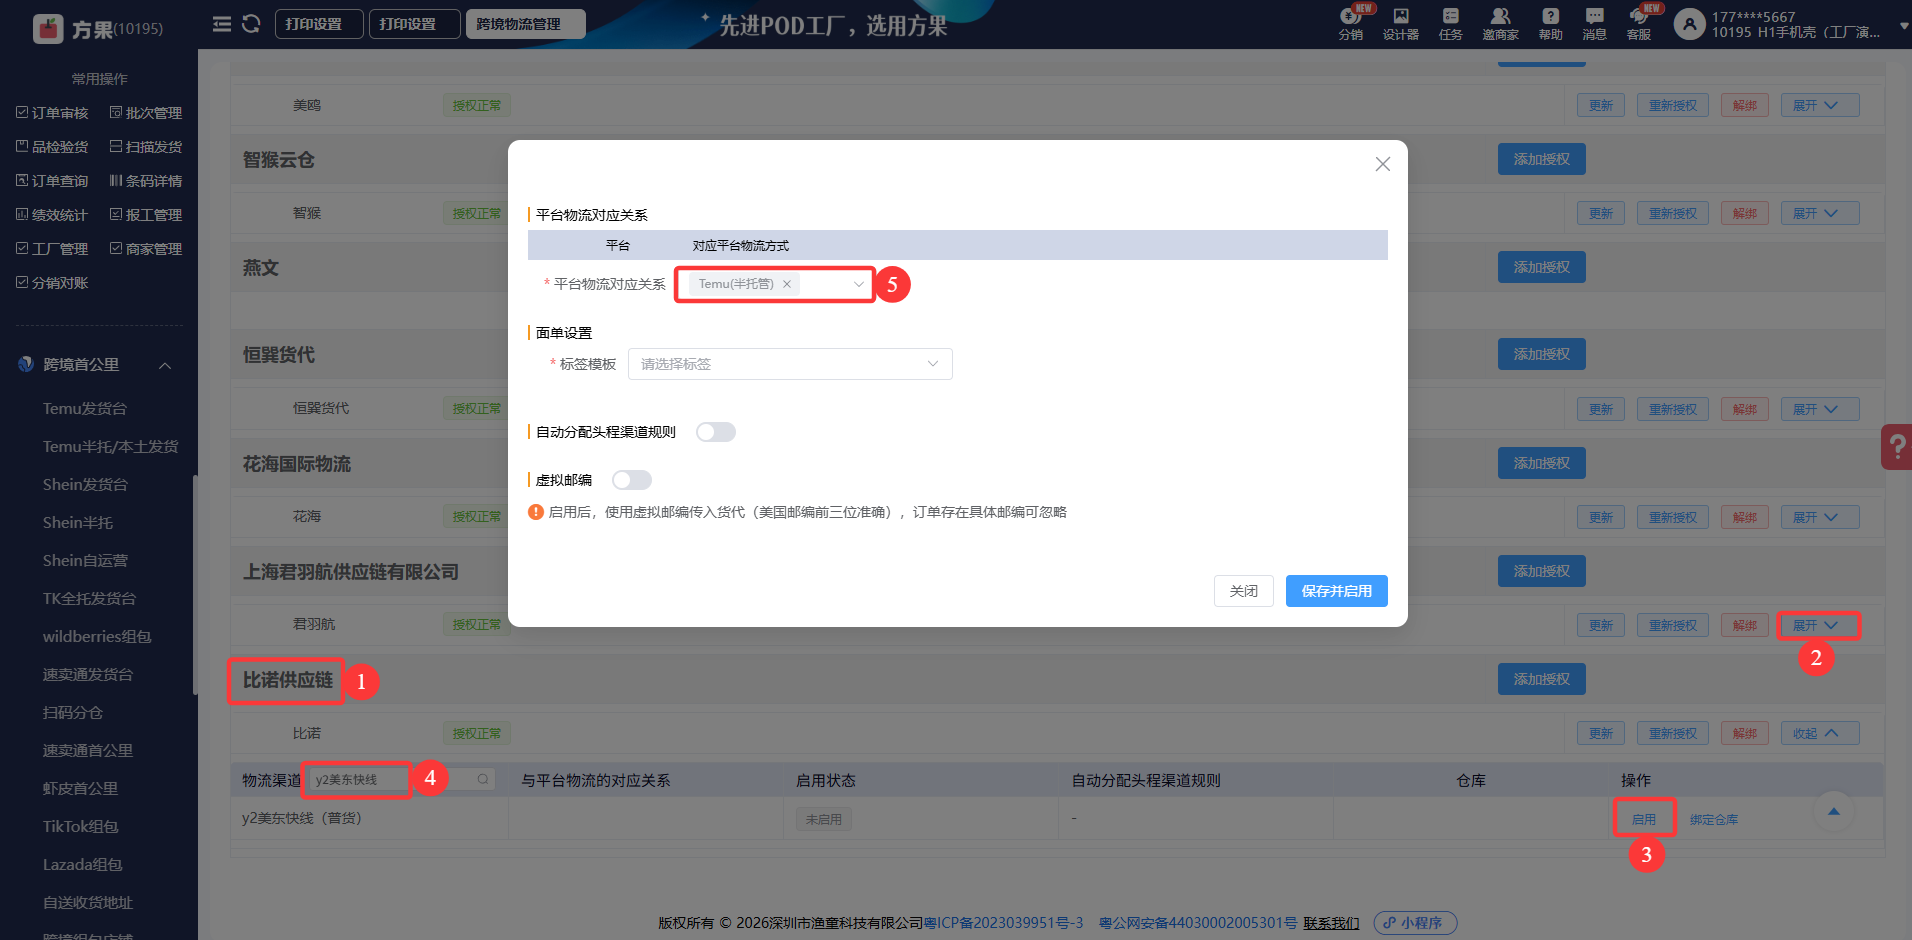Expand the 恒巽货代 row with 展开

(x=1819, y=409)
